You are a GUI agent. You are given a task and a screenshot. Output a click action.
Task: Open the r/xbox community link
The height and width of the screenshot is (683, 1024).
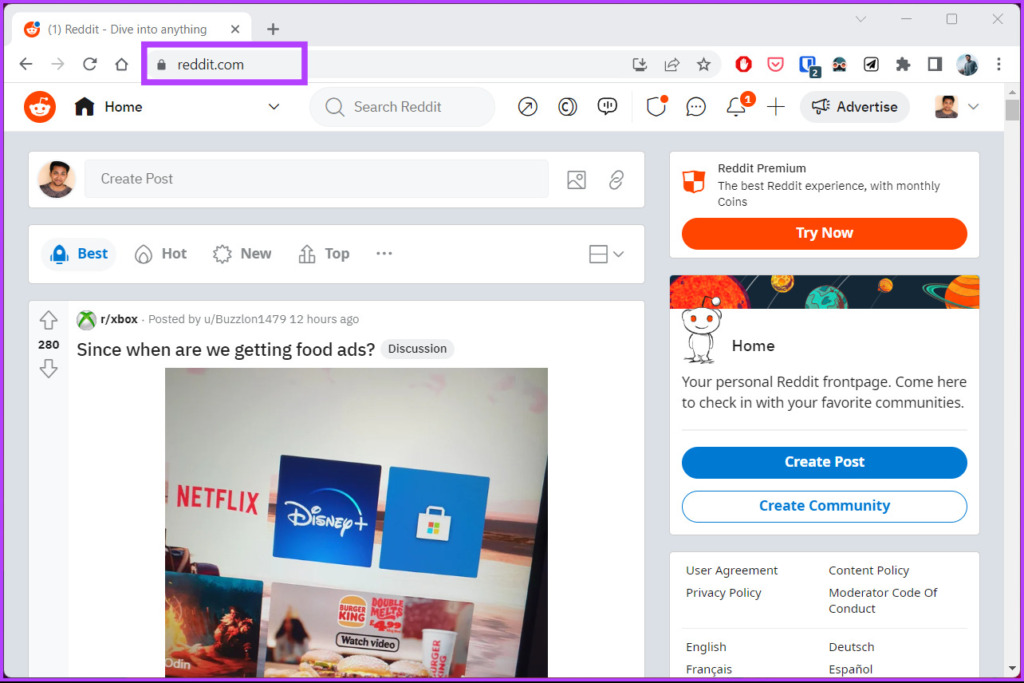click(x=119, y=319)
